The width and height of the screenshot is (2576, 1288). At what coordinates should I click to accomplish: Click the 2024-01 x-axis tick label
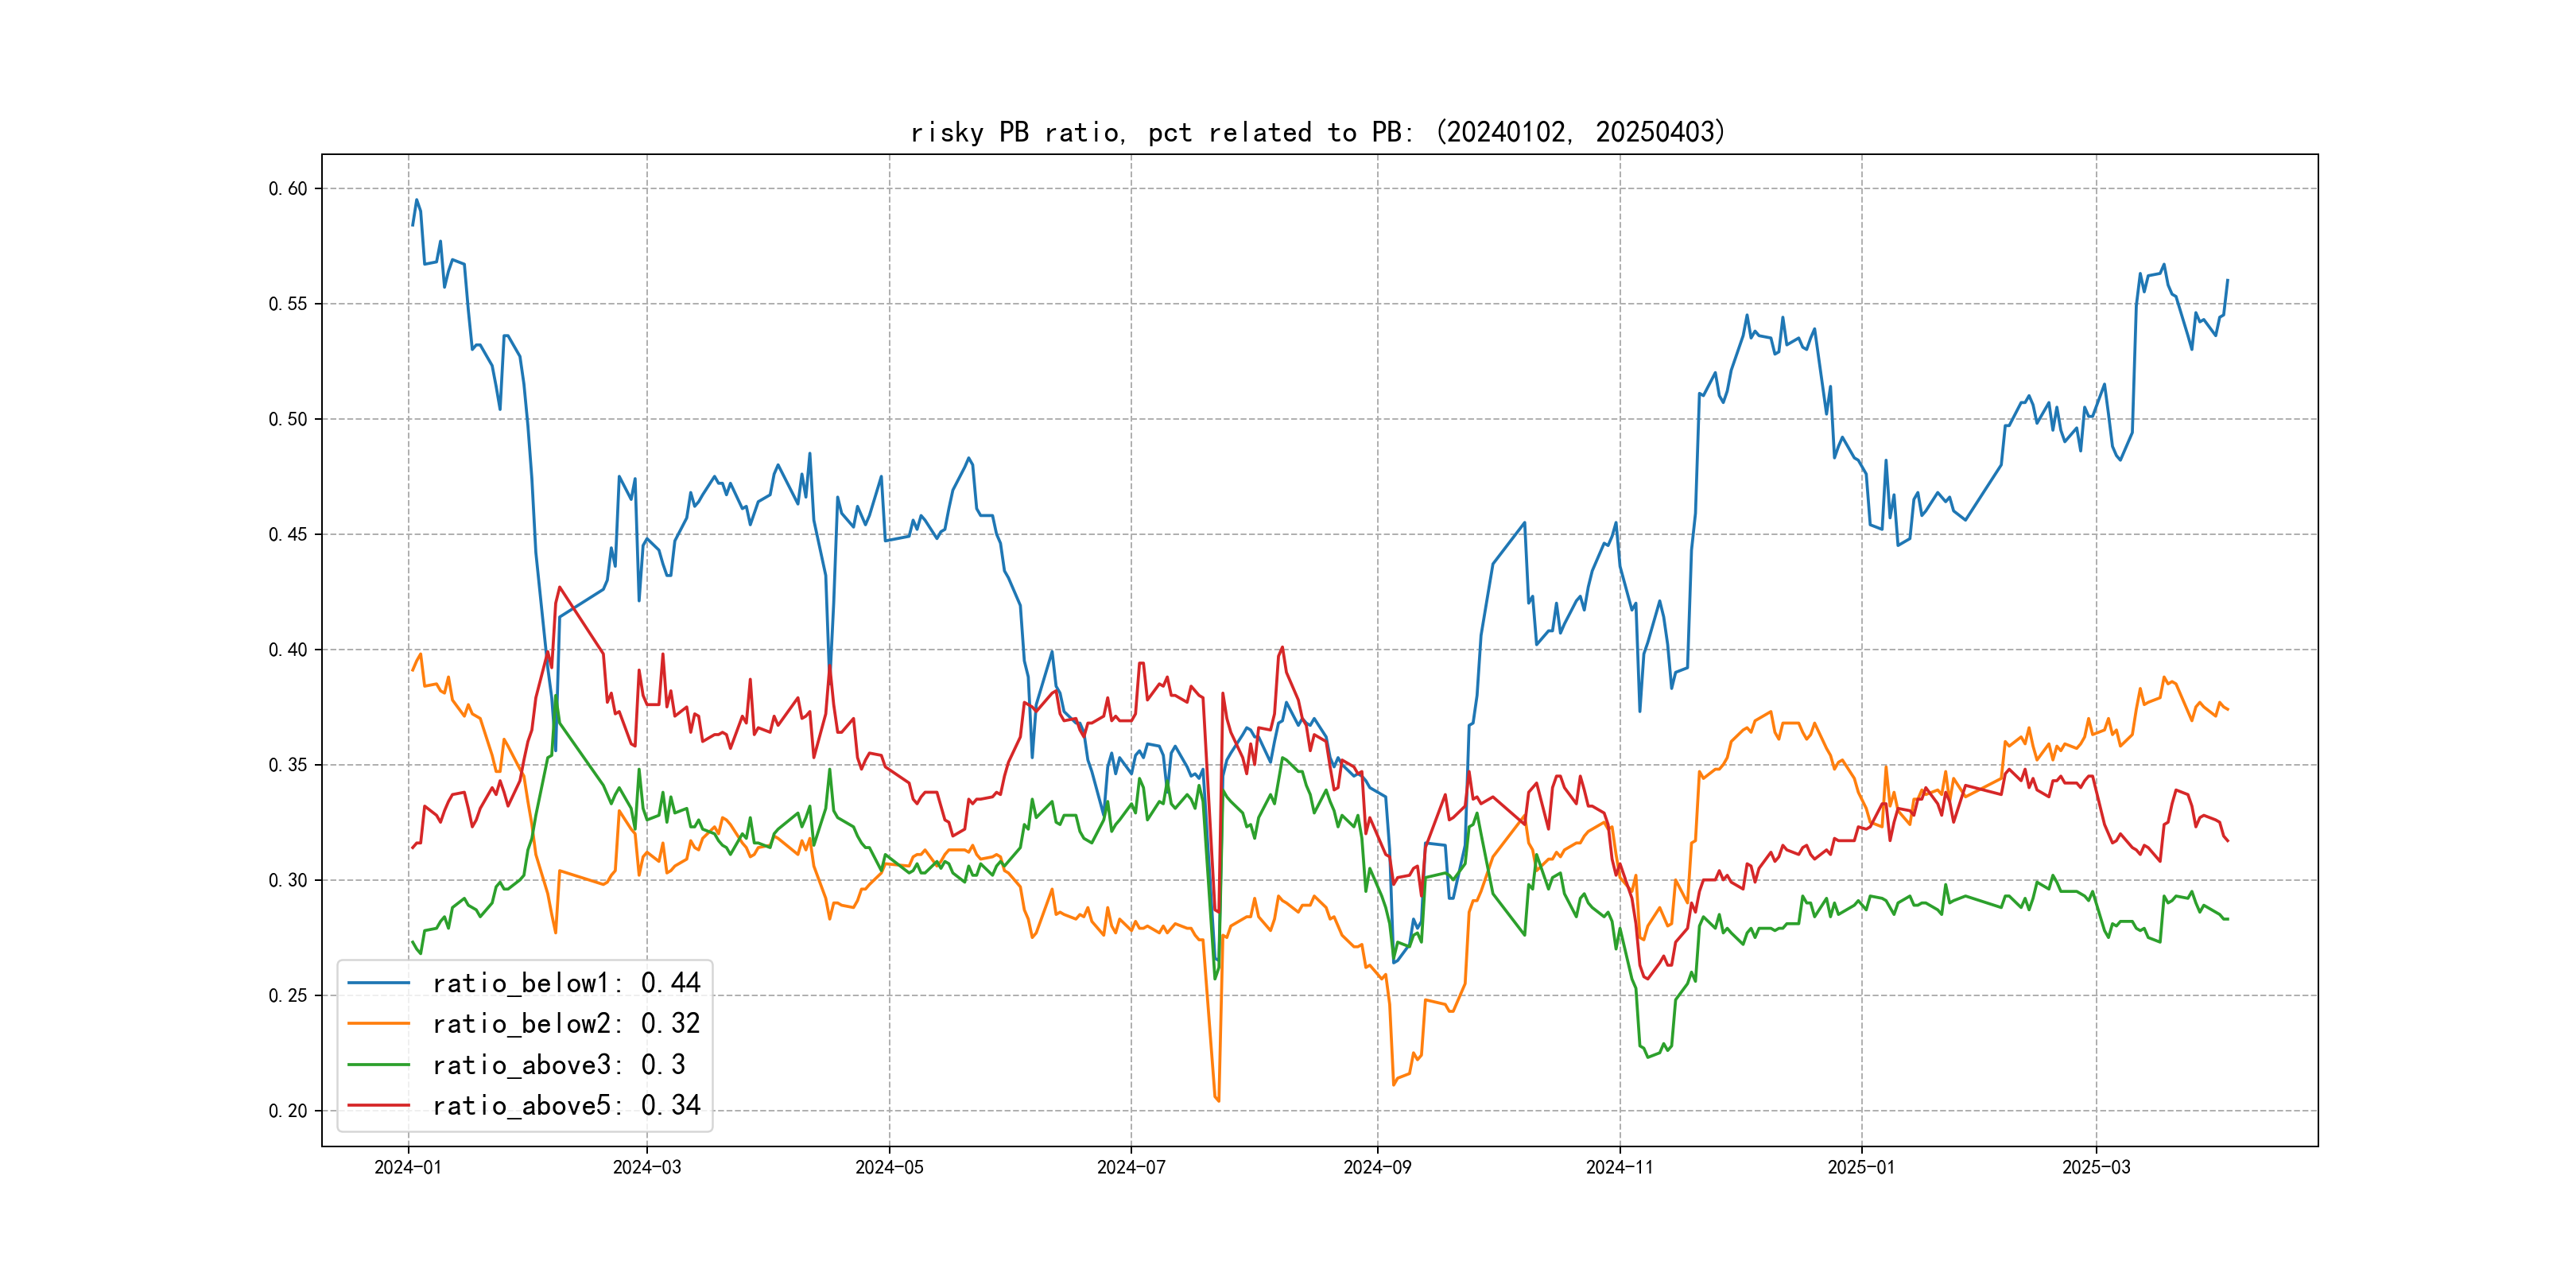(408, 1167)
